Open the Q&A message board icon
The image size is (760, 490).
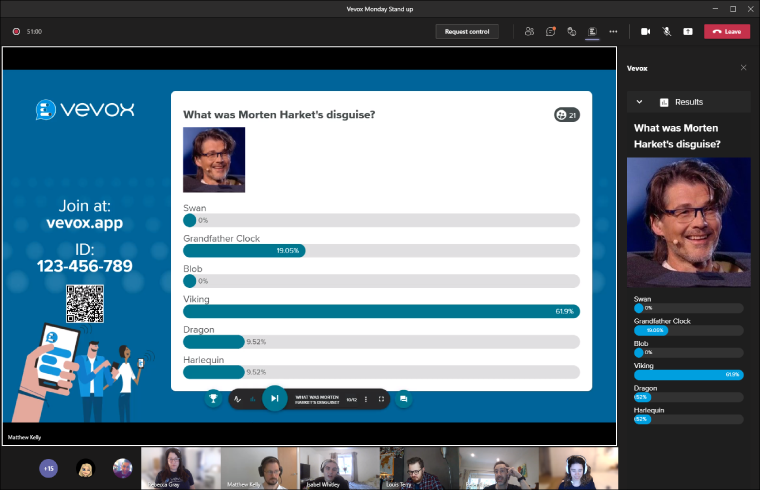click(x=403, y=398)
